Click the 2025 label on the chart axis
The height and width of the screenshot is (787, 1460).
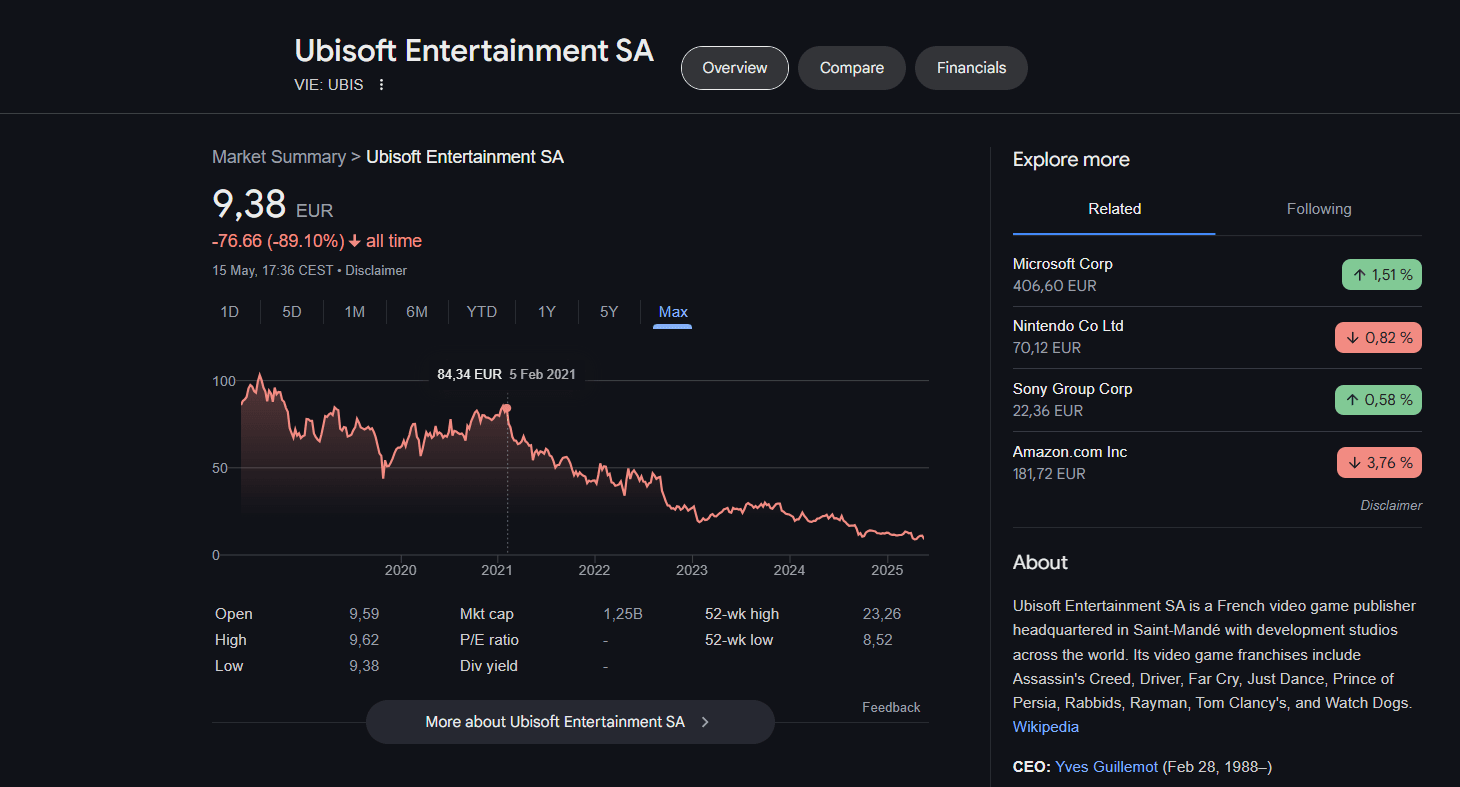coord(887,571)
